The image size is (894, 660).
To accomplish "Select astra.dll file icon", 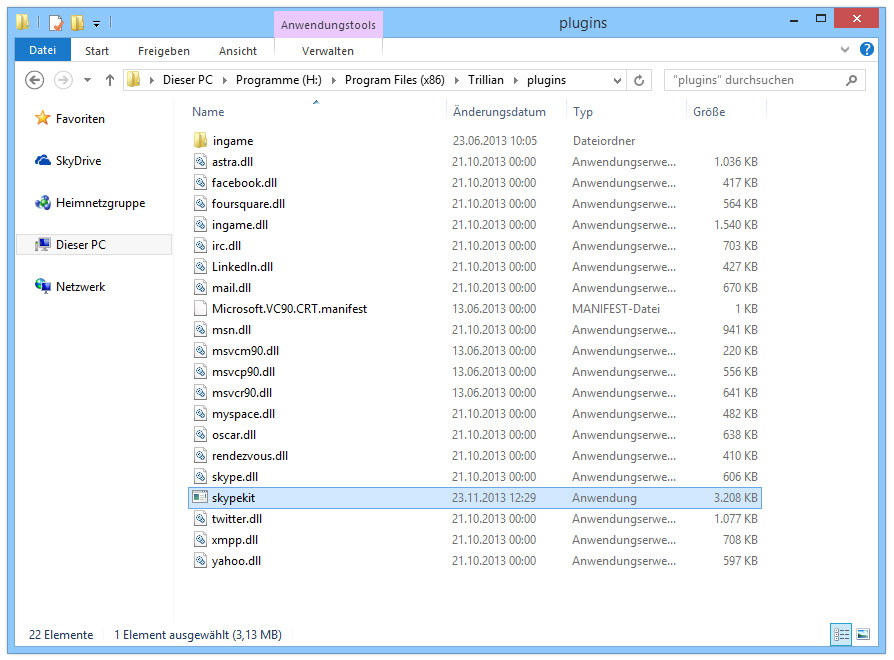I will coord(200,161).
